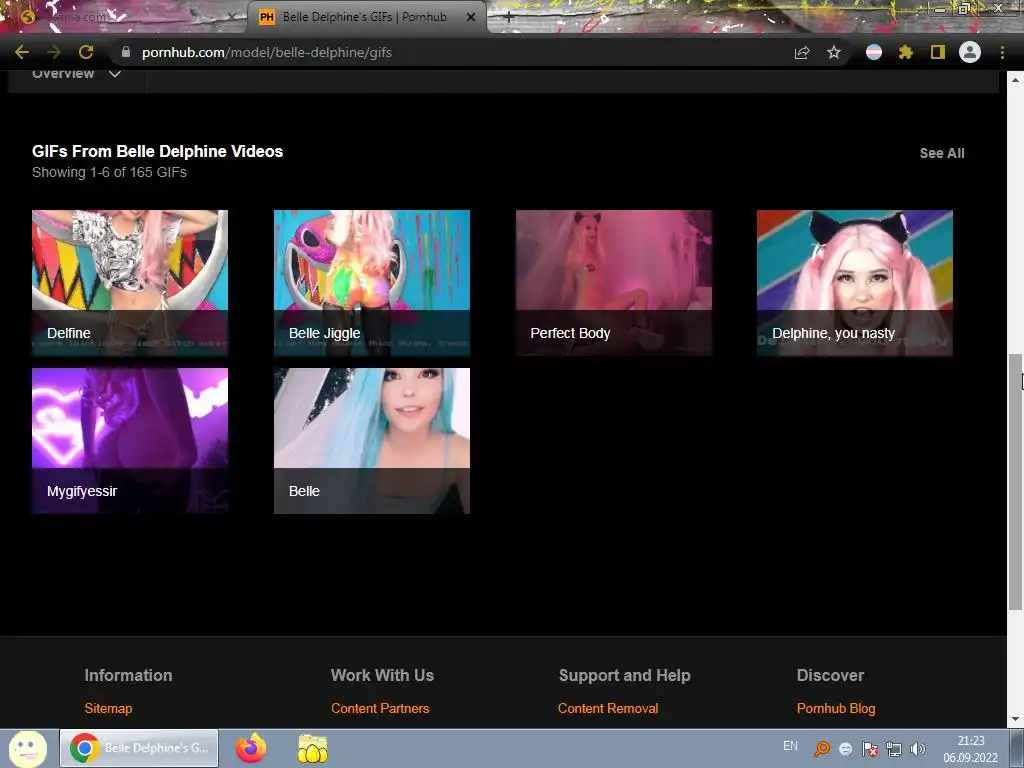Click the striped flag extension icon
This screenshot has height=768, width=1024.
click(874, 52)
